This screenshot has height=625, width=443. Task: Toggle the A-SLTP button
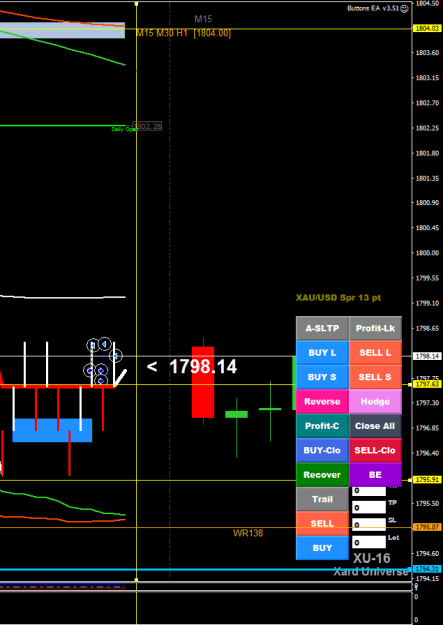(x=322, y=328)
